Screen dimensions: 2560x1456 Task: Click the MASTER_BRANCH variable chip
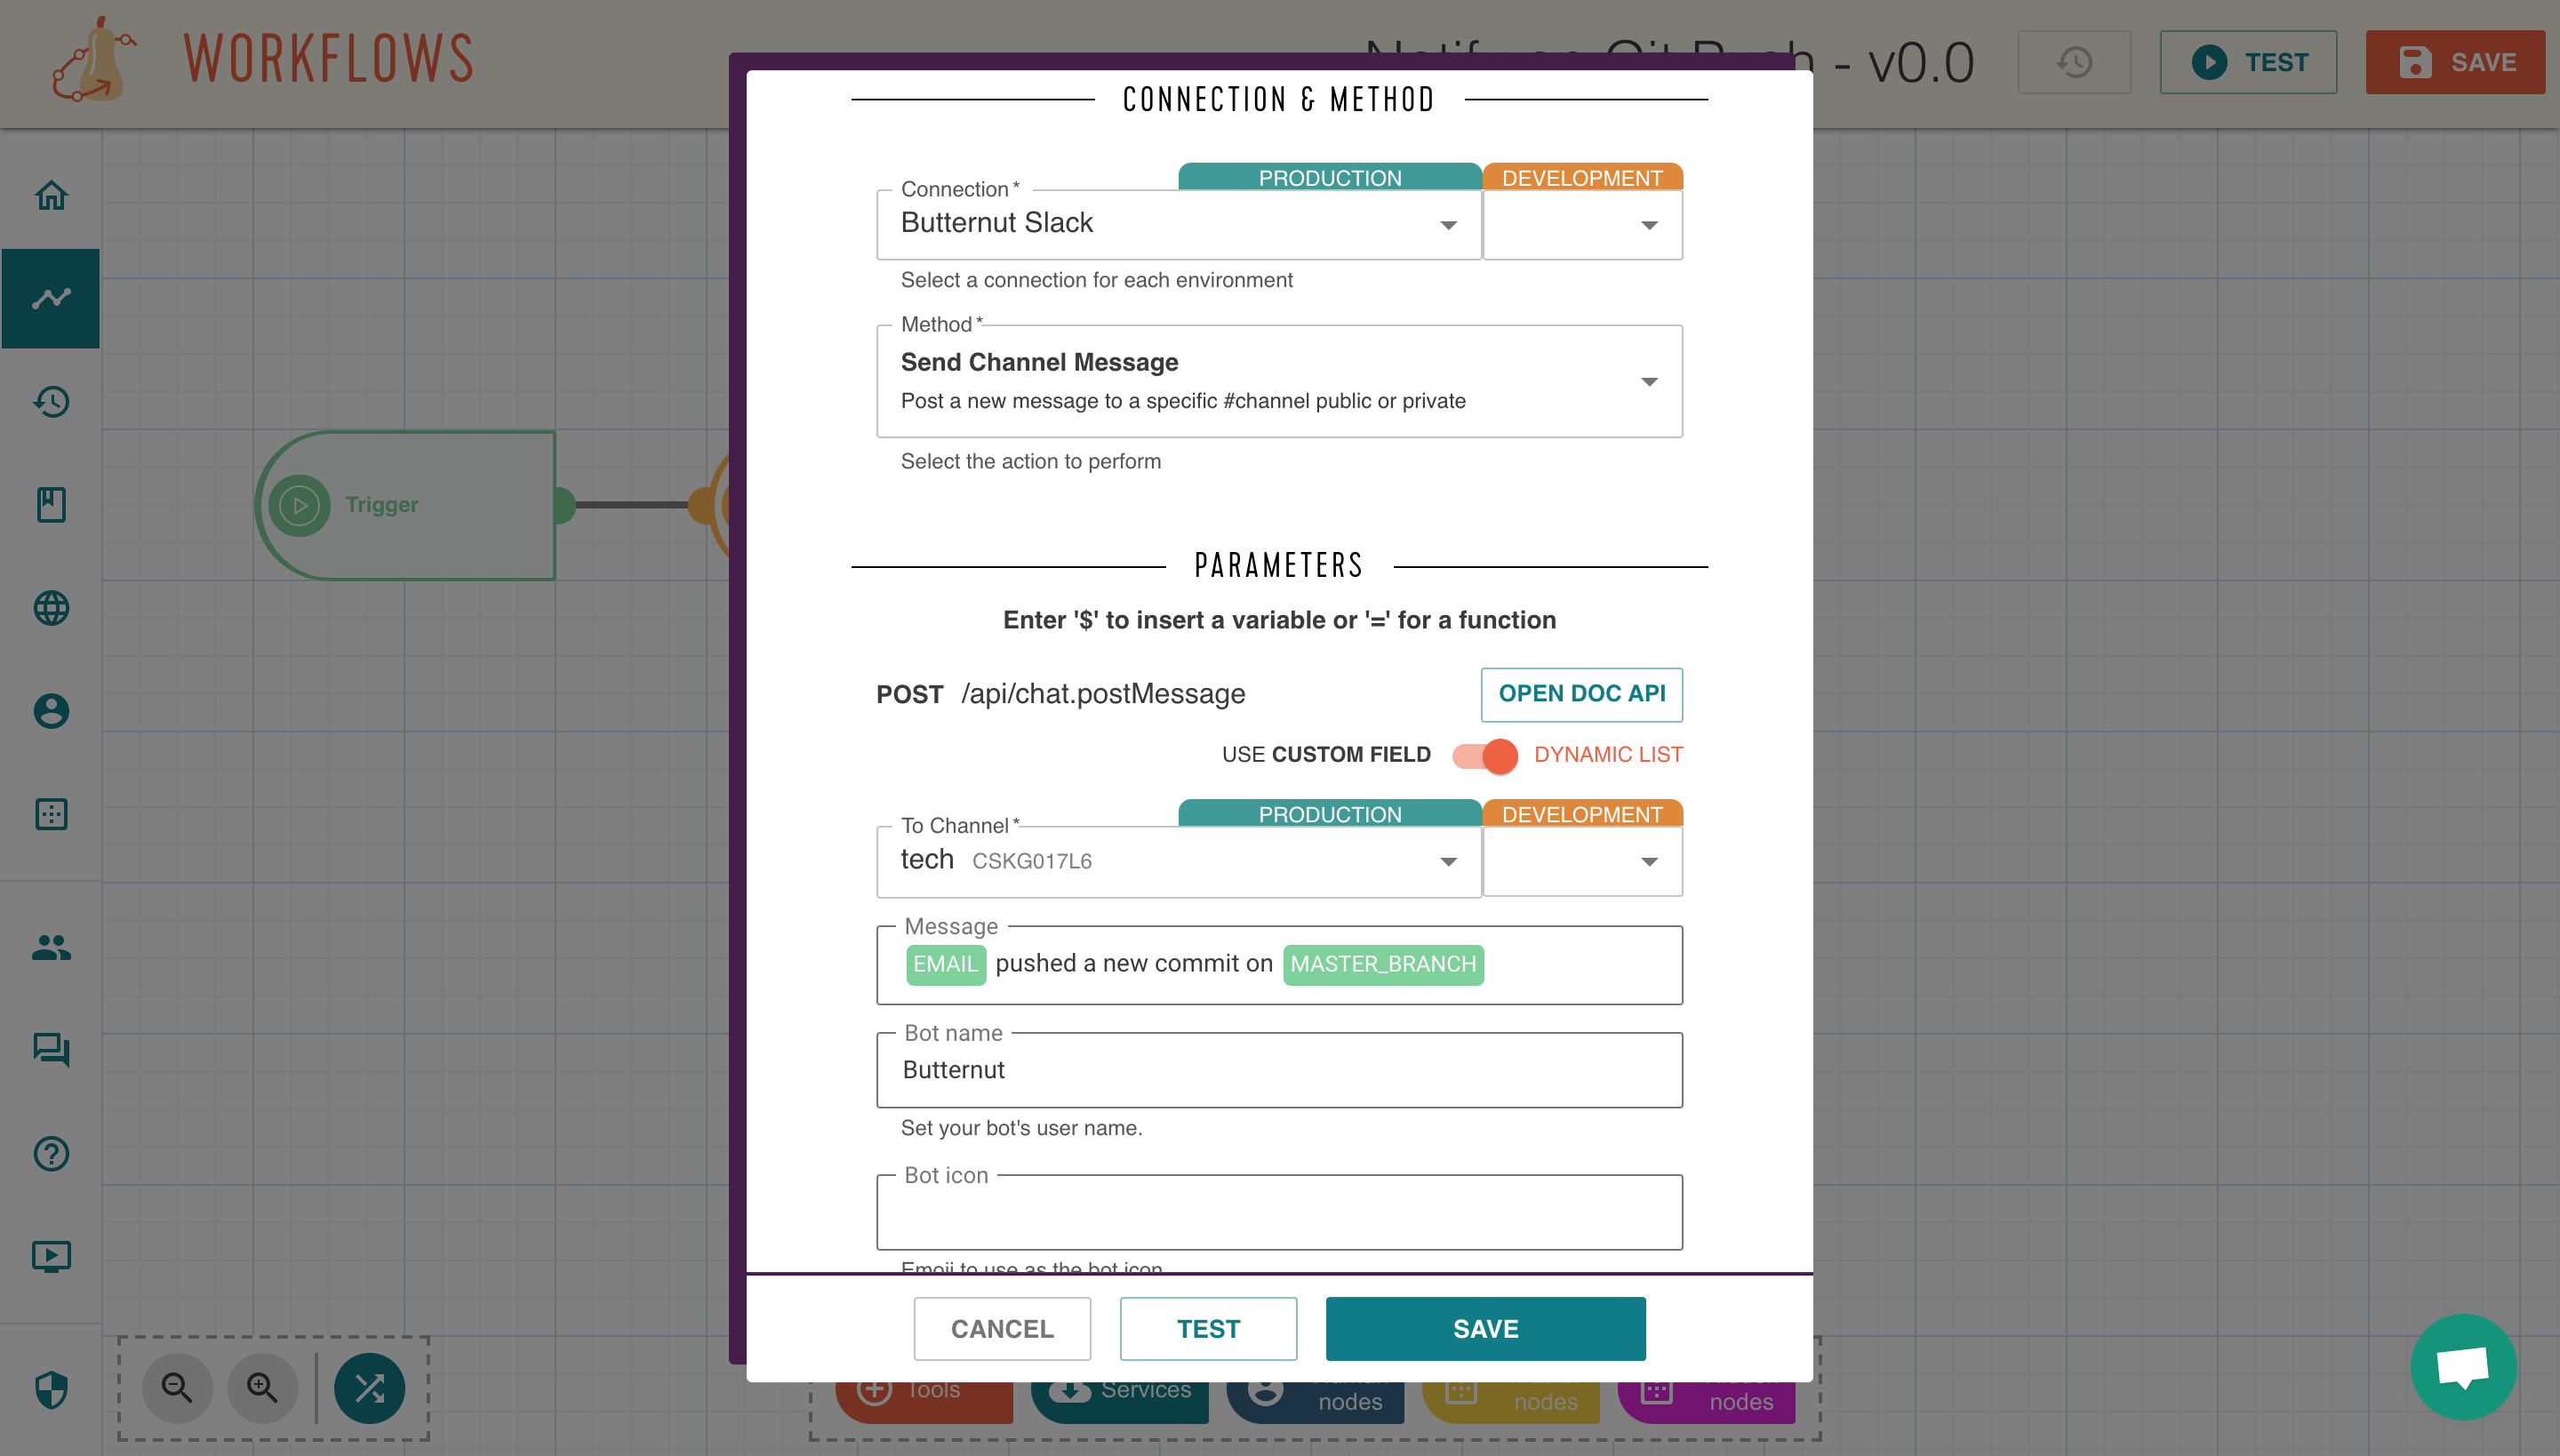coord(1383,965)
